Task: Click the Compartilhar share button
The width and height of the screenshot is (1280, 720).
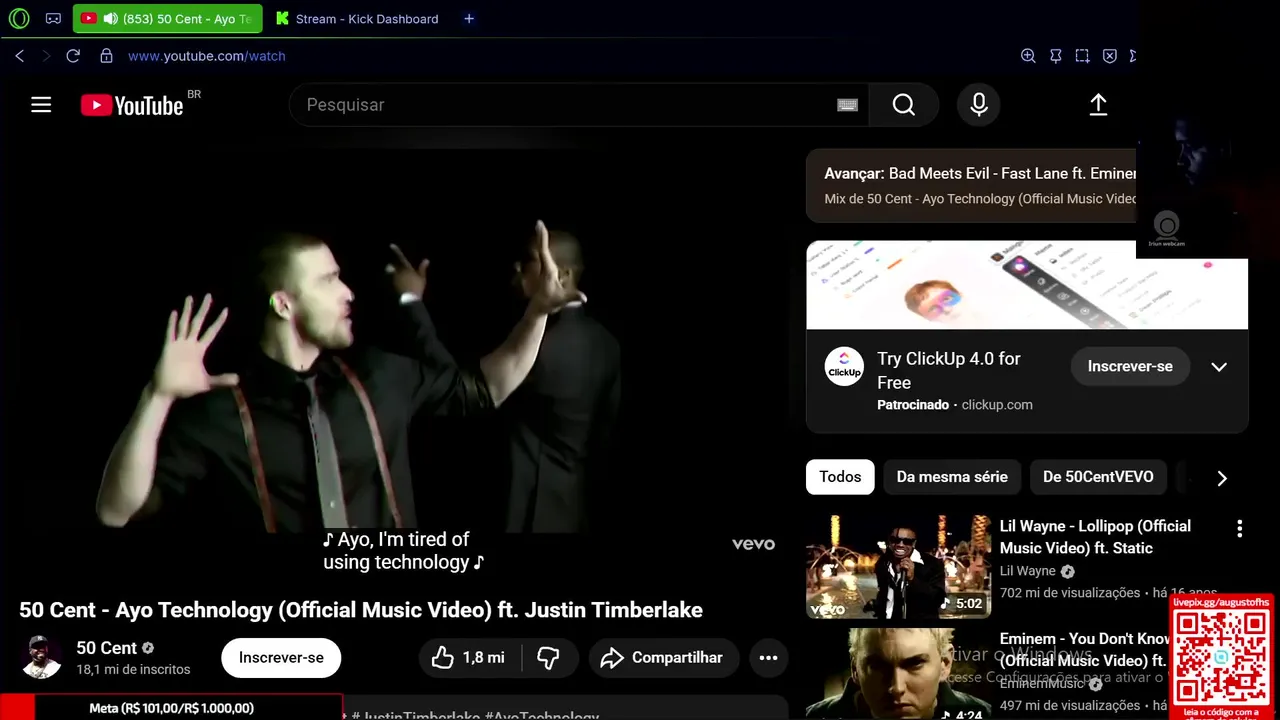Action: pos(663,657)
